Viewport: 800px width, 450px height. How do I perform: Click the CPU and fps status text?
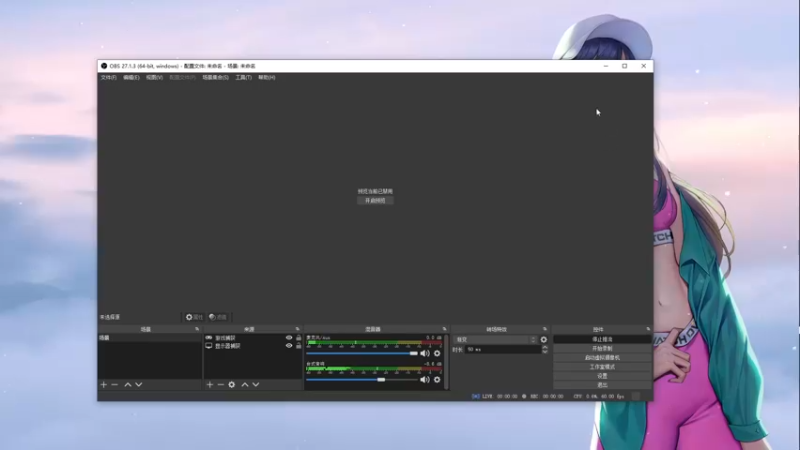point(598,396)
